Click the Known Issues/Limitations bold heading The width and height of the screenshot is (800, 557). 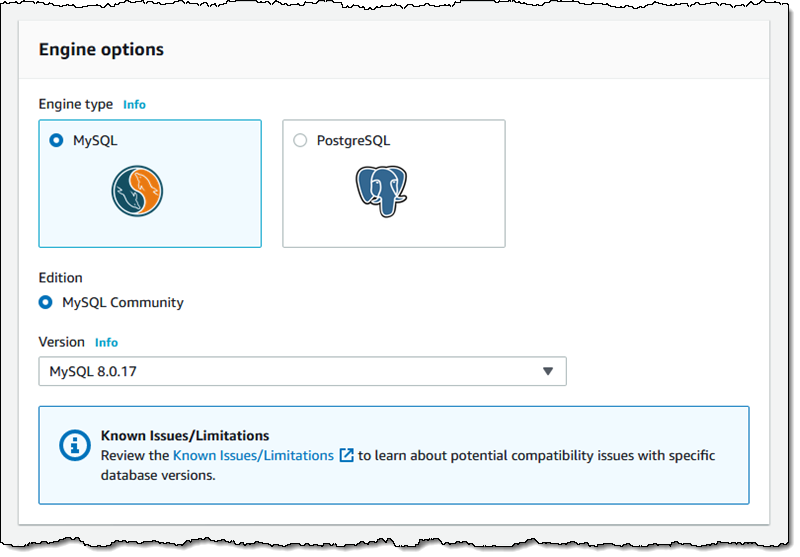[x=185, y=436]
